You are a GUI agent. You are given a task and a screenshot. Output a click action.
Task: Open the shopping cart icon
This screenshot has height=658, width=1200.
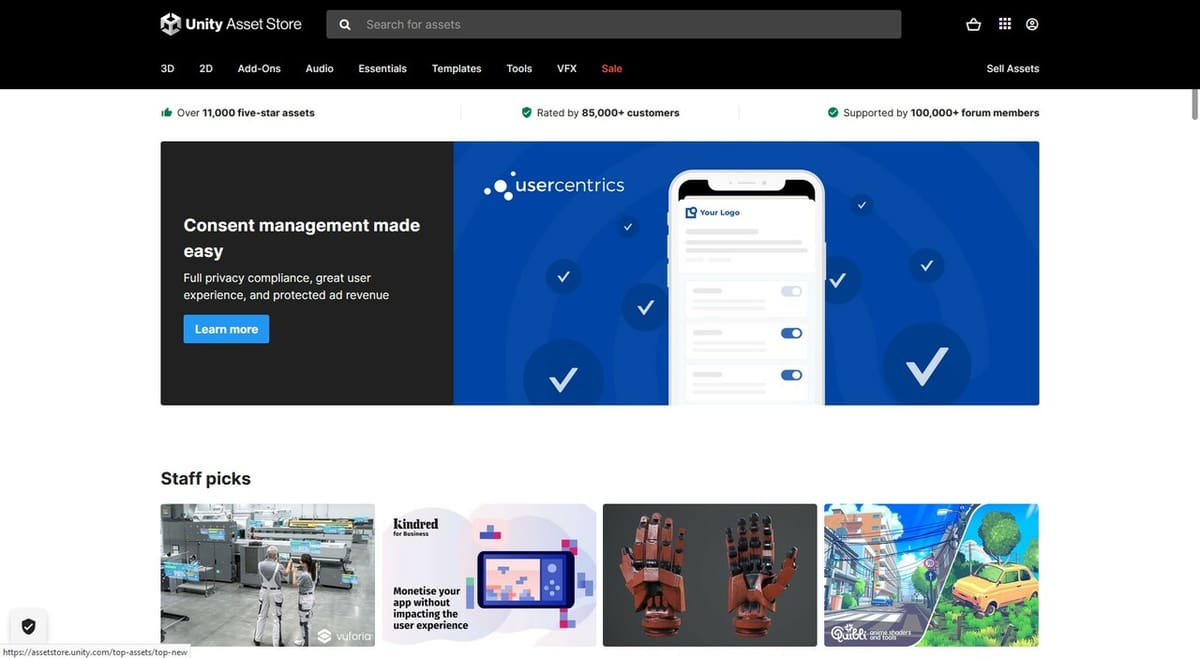973,24
